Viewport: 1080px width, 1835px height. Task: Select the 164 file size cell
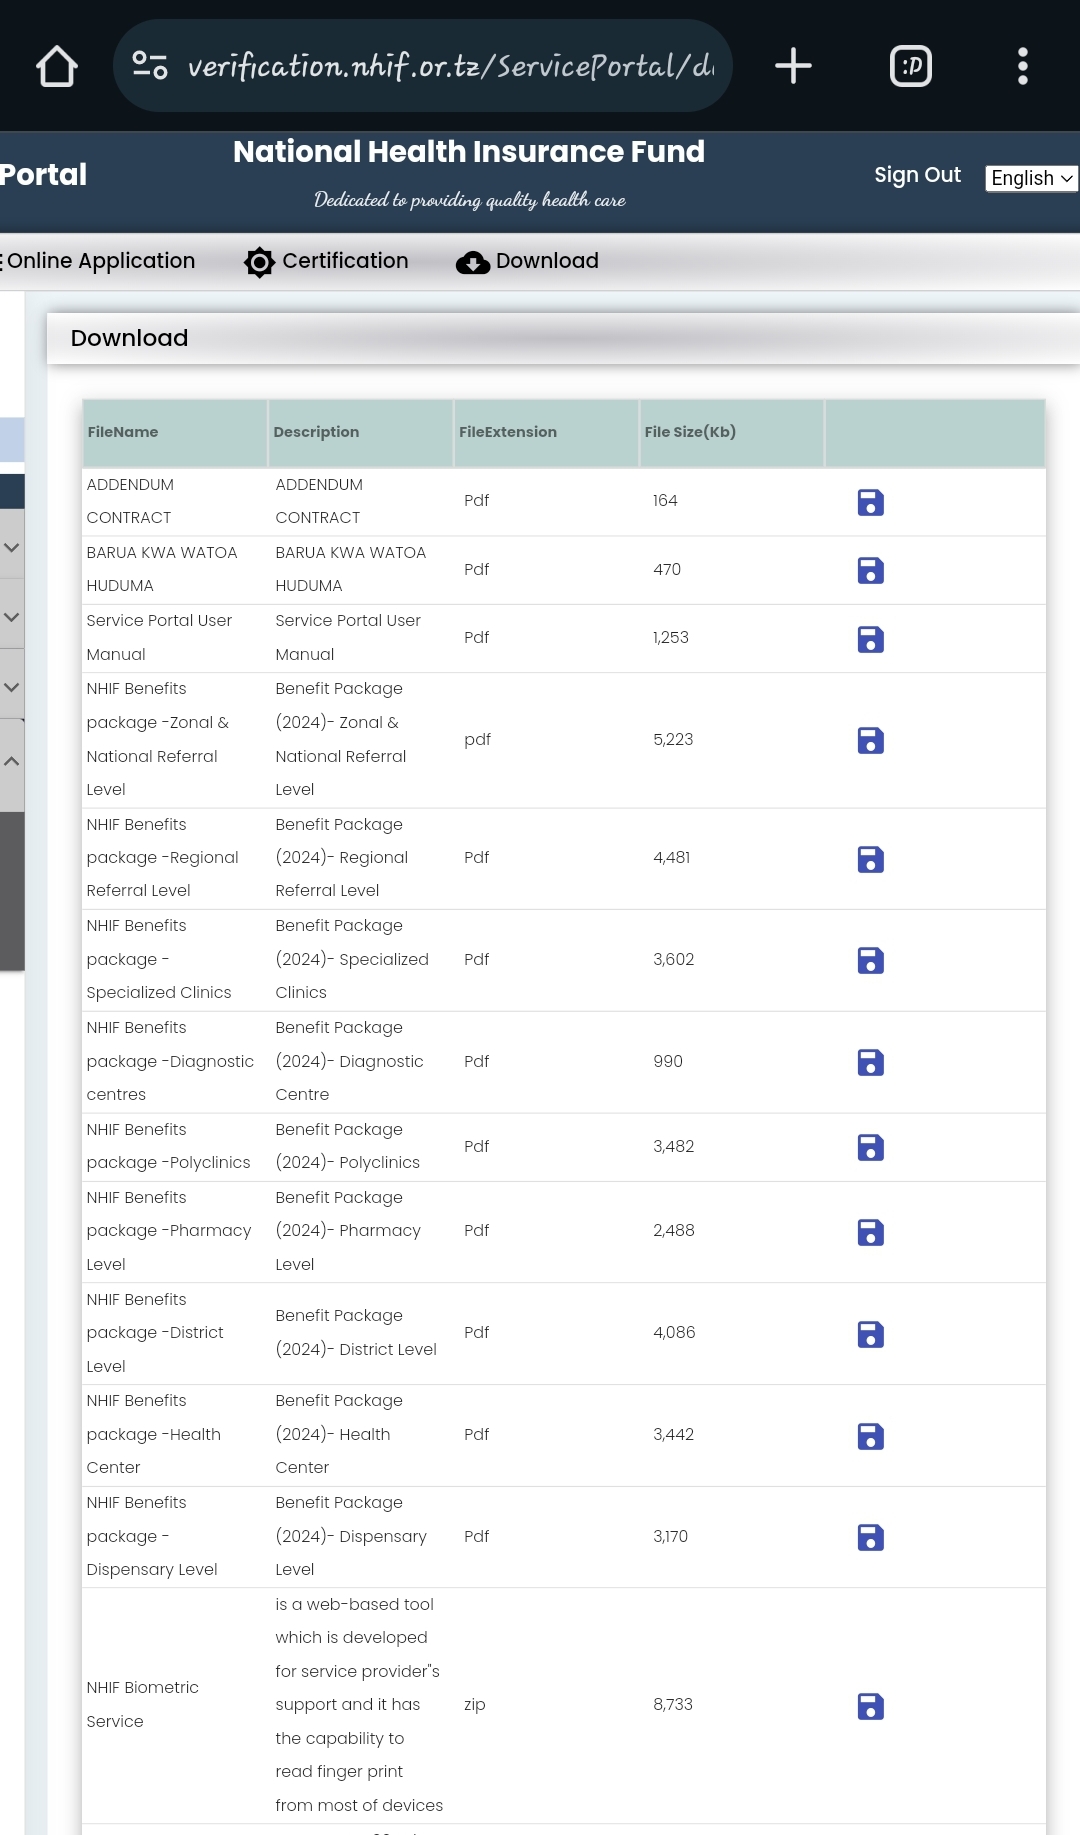[665, 500]
